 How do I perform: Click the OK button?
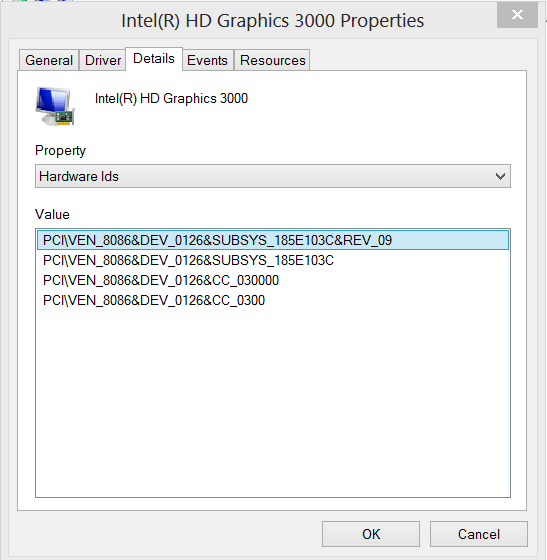pyautogui.click(x=371, y=534)
